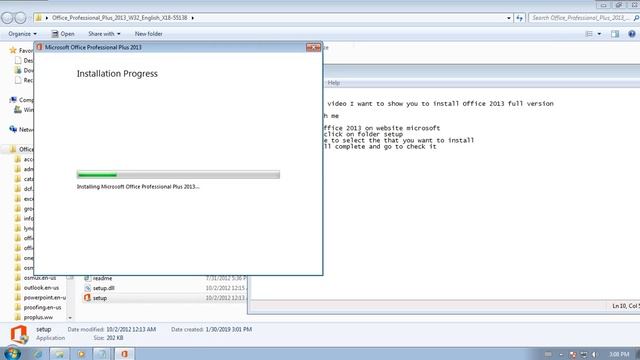Open the osmux.en-us folder
This screenshot has height=360, width=640.
36,278
